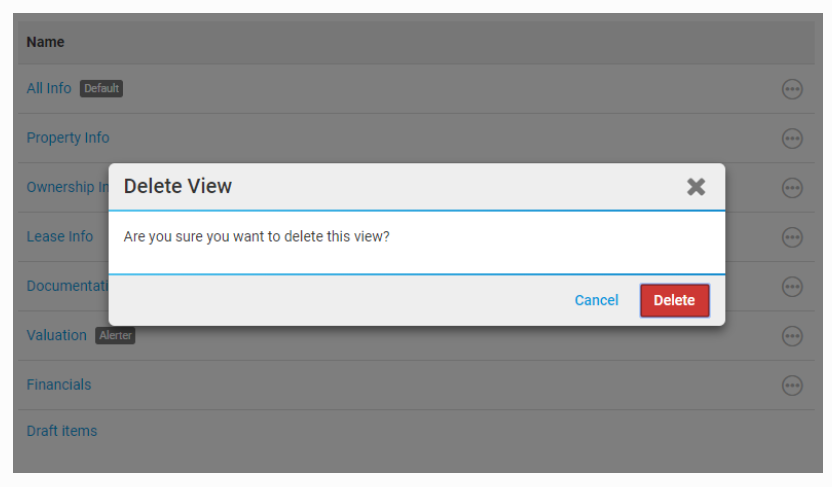Open the ellipsis menu for Lease Info

(792, 237)
